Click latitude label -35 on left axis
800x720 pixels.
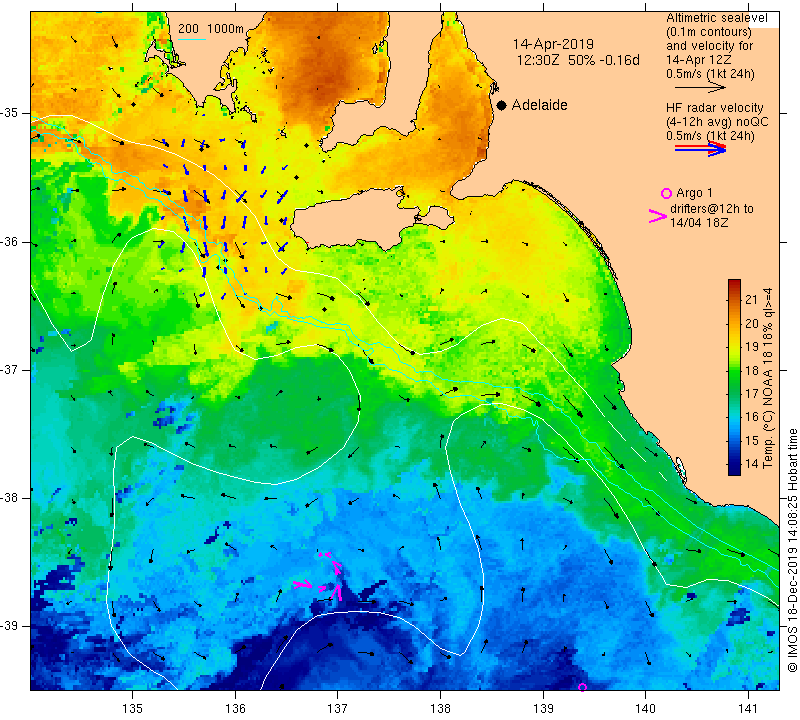(x=10, y=113)
